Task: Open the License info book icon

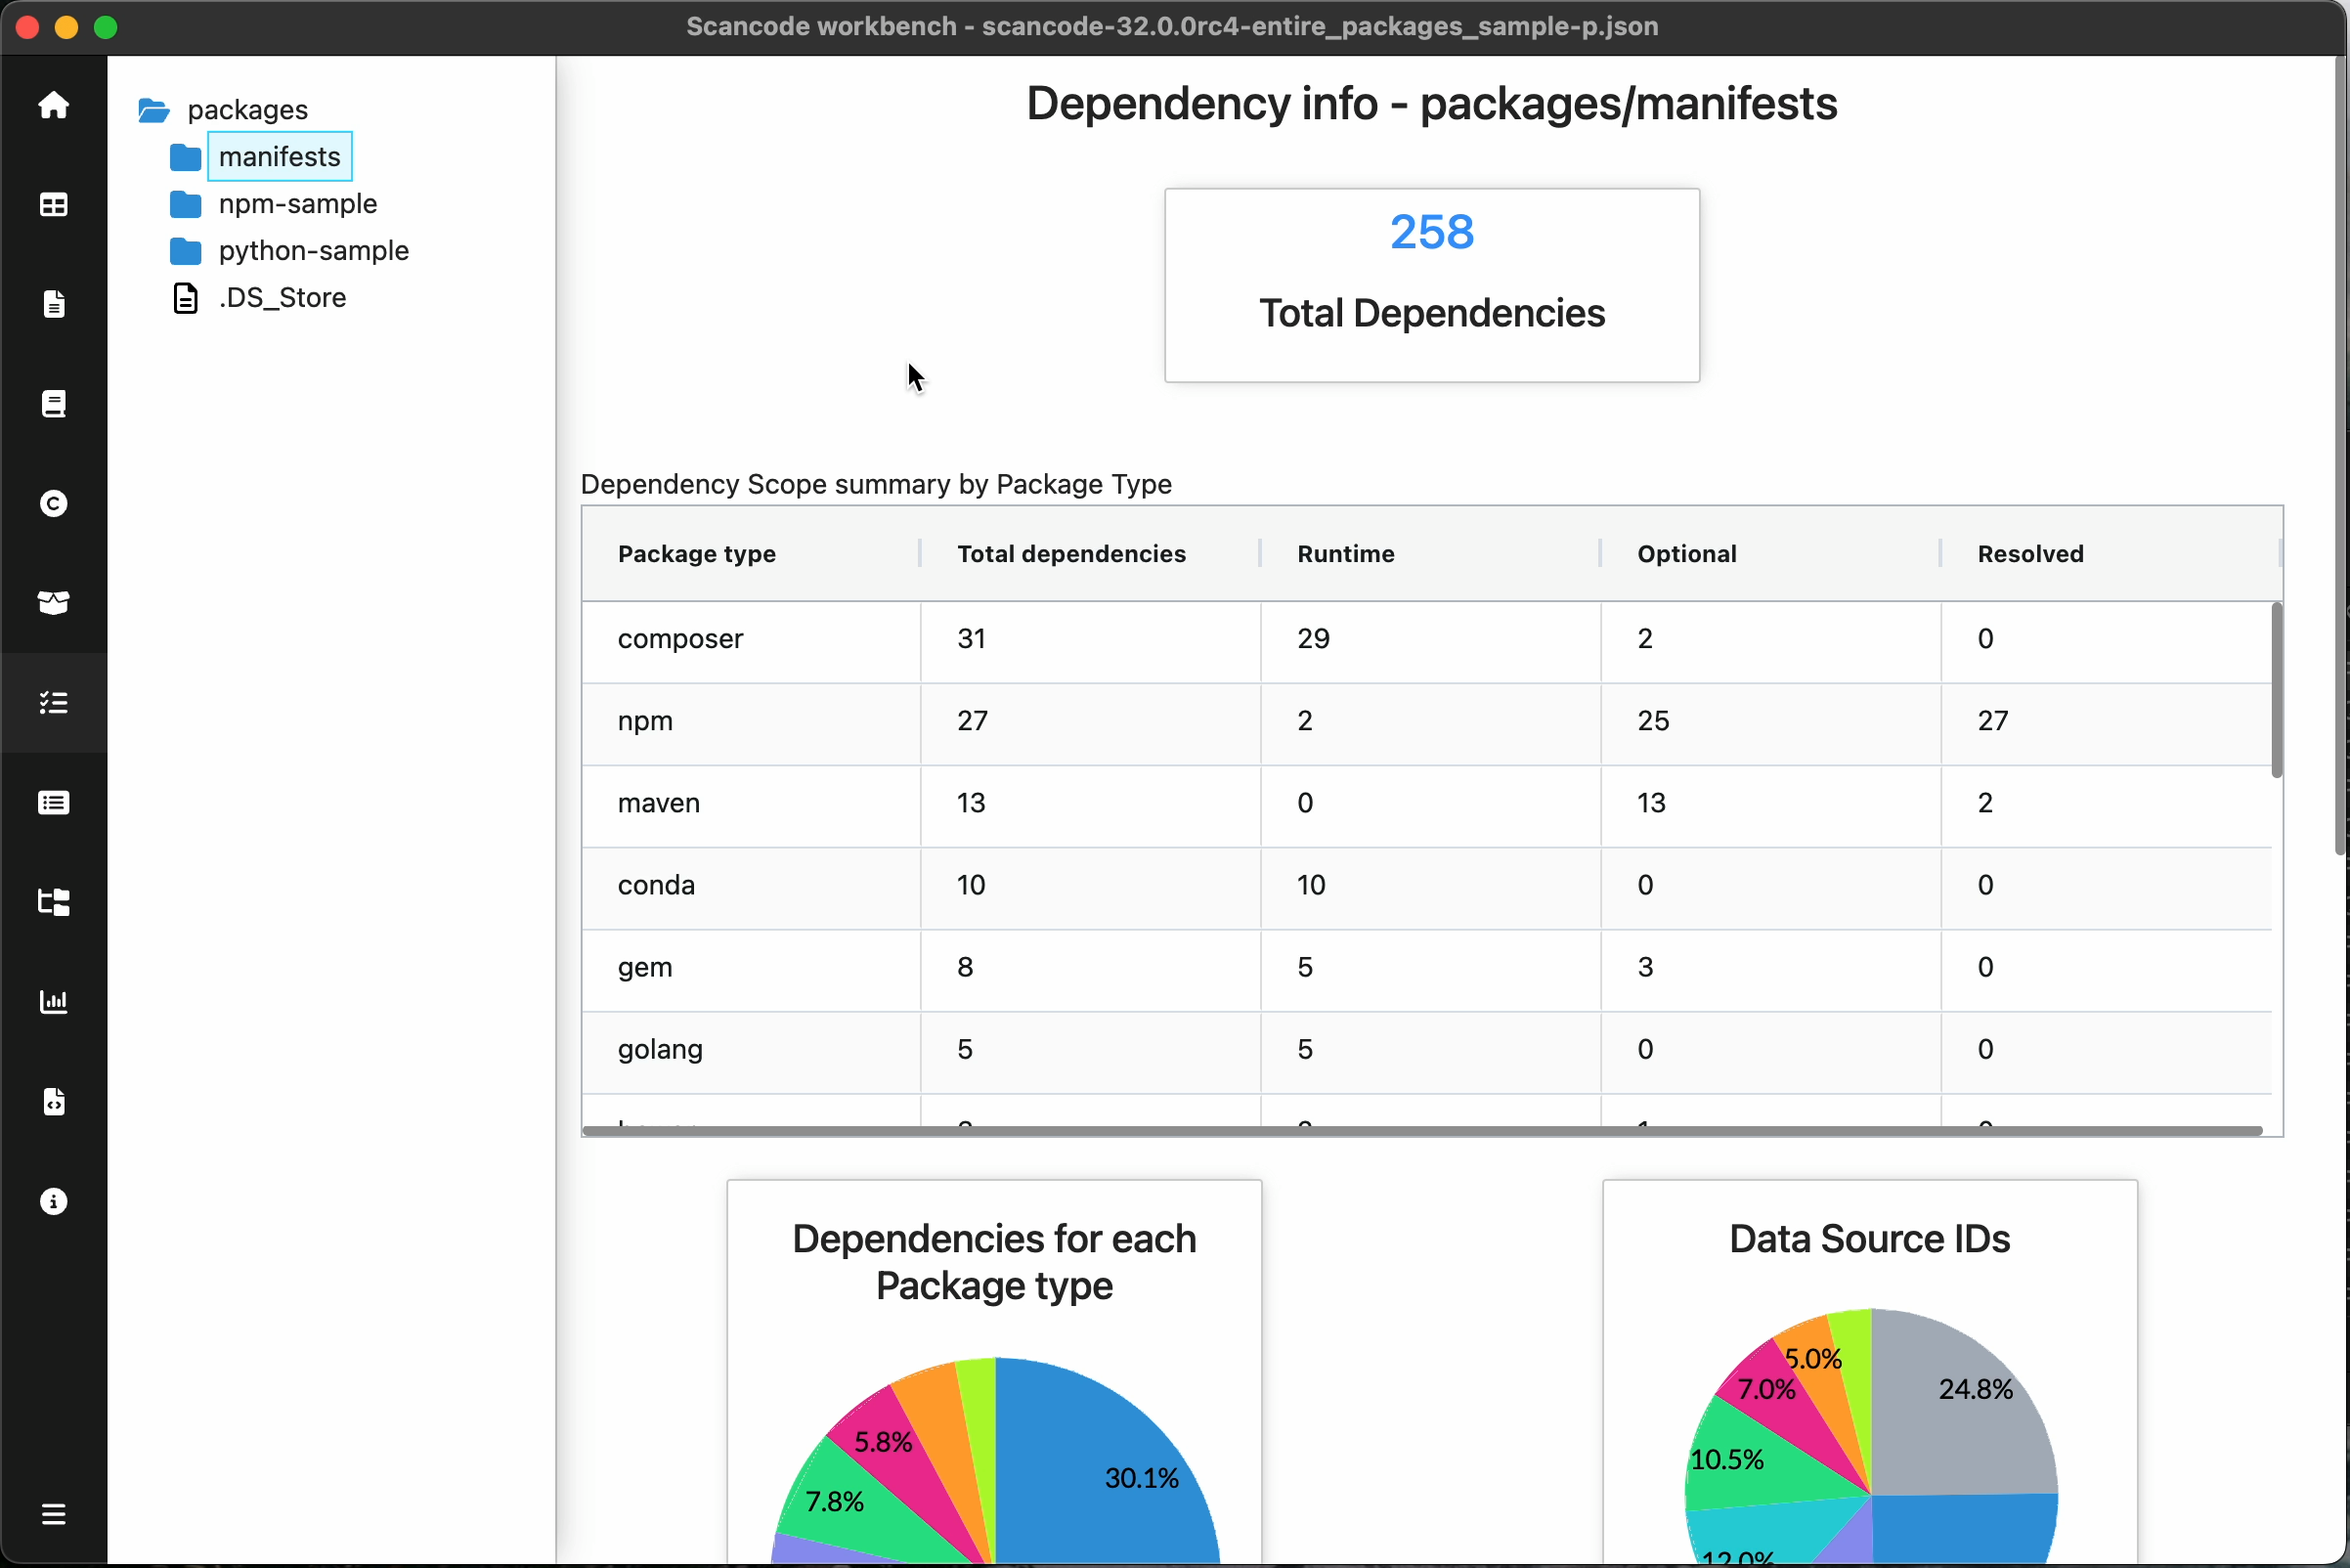Action: (x=54, y=404)
